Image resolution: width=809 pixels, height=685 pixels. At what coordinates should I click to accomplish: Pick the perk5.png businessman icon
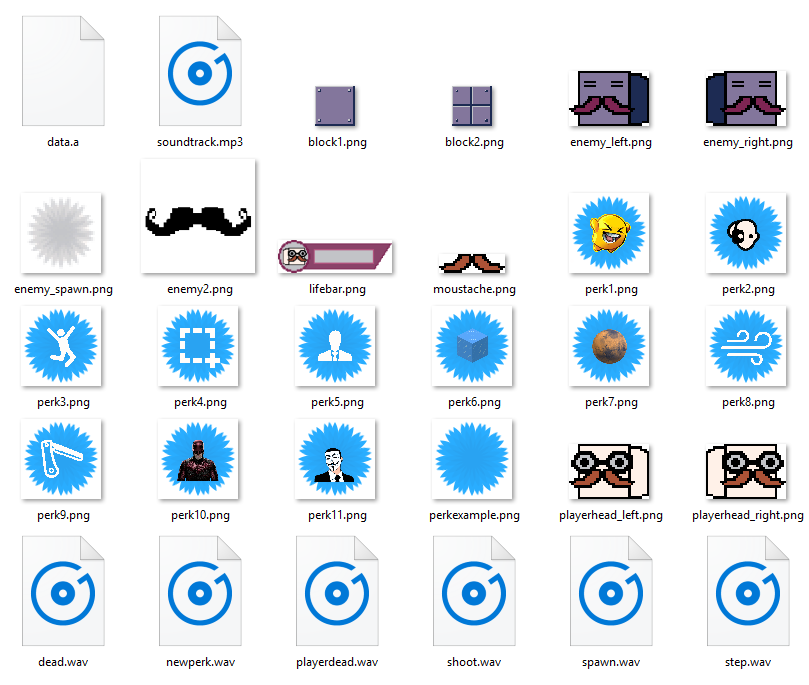pos(335,346)
